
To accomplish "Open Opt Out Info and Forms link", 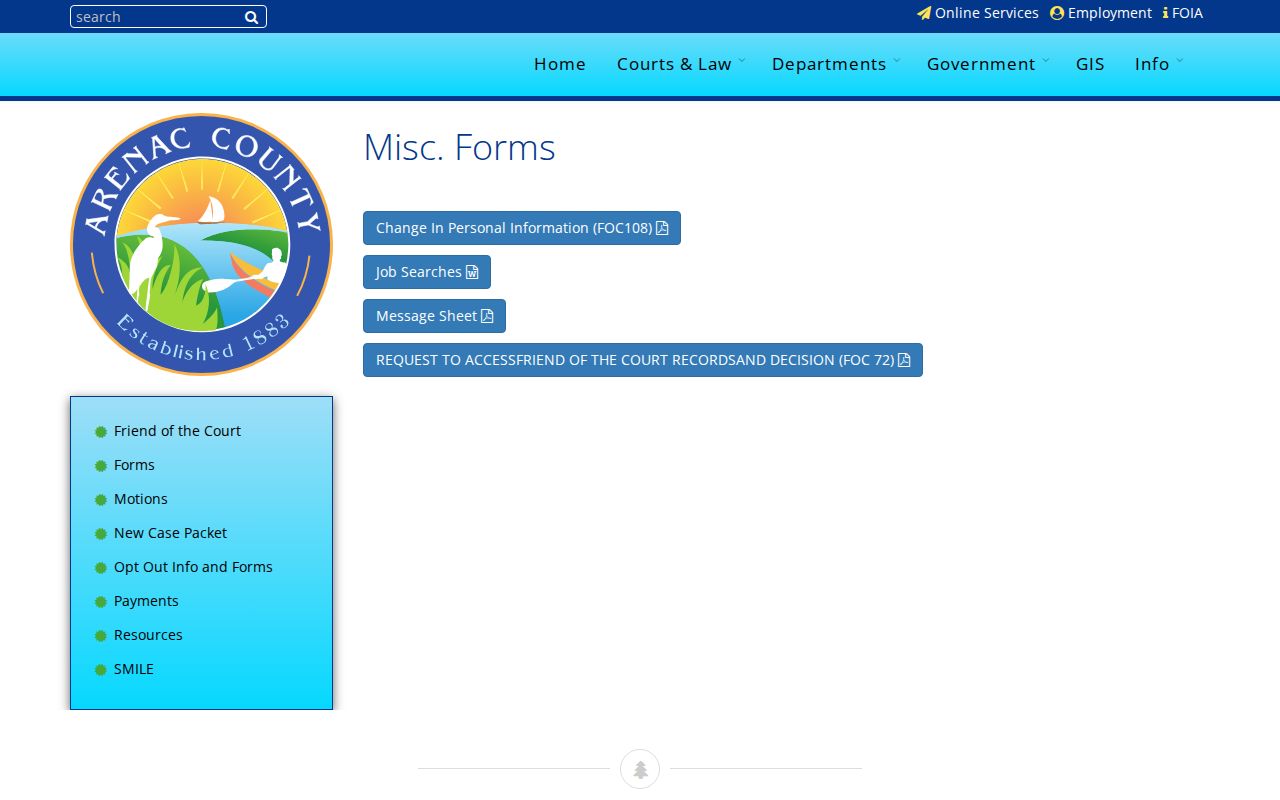I will tap(193, 567).
